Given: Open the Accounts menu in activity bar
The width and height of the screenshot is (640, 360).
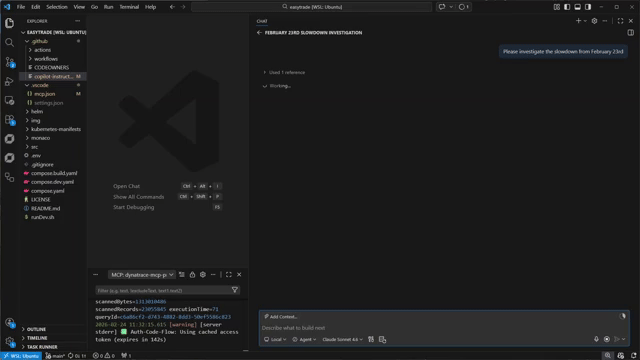Looking at the screenshot, I should (x=9, y=322).
